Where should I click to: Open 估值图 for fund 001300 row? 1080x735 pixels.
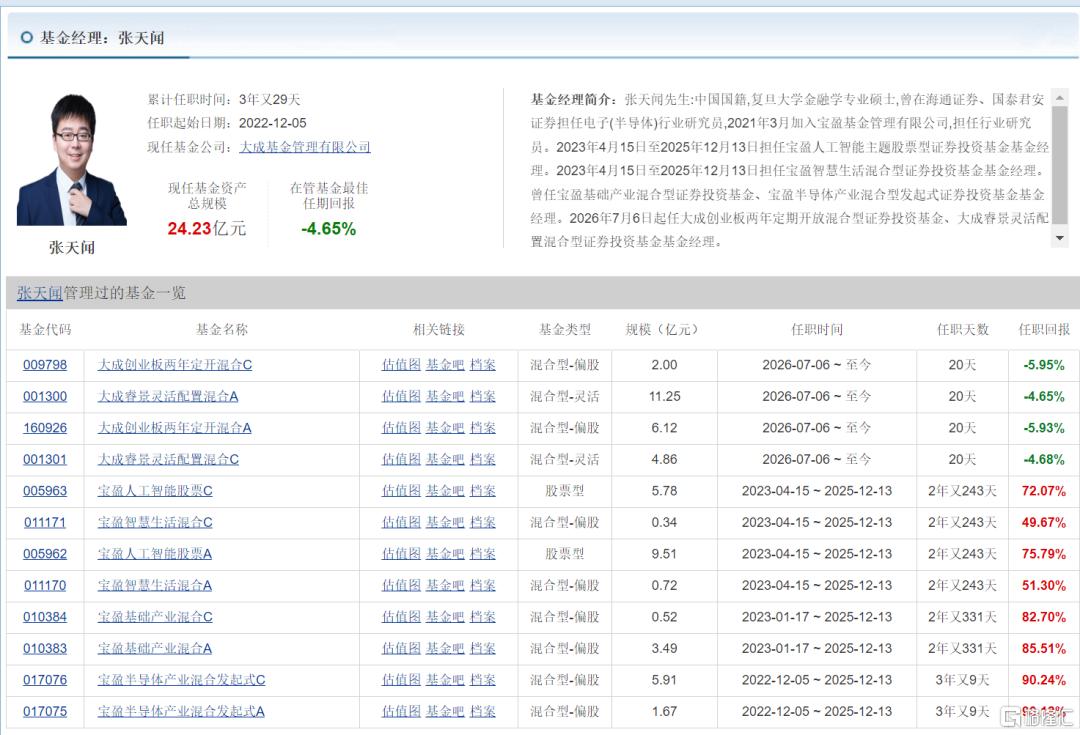pos(401,397)
